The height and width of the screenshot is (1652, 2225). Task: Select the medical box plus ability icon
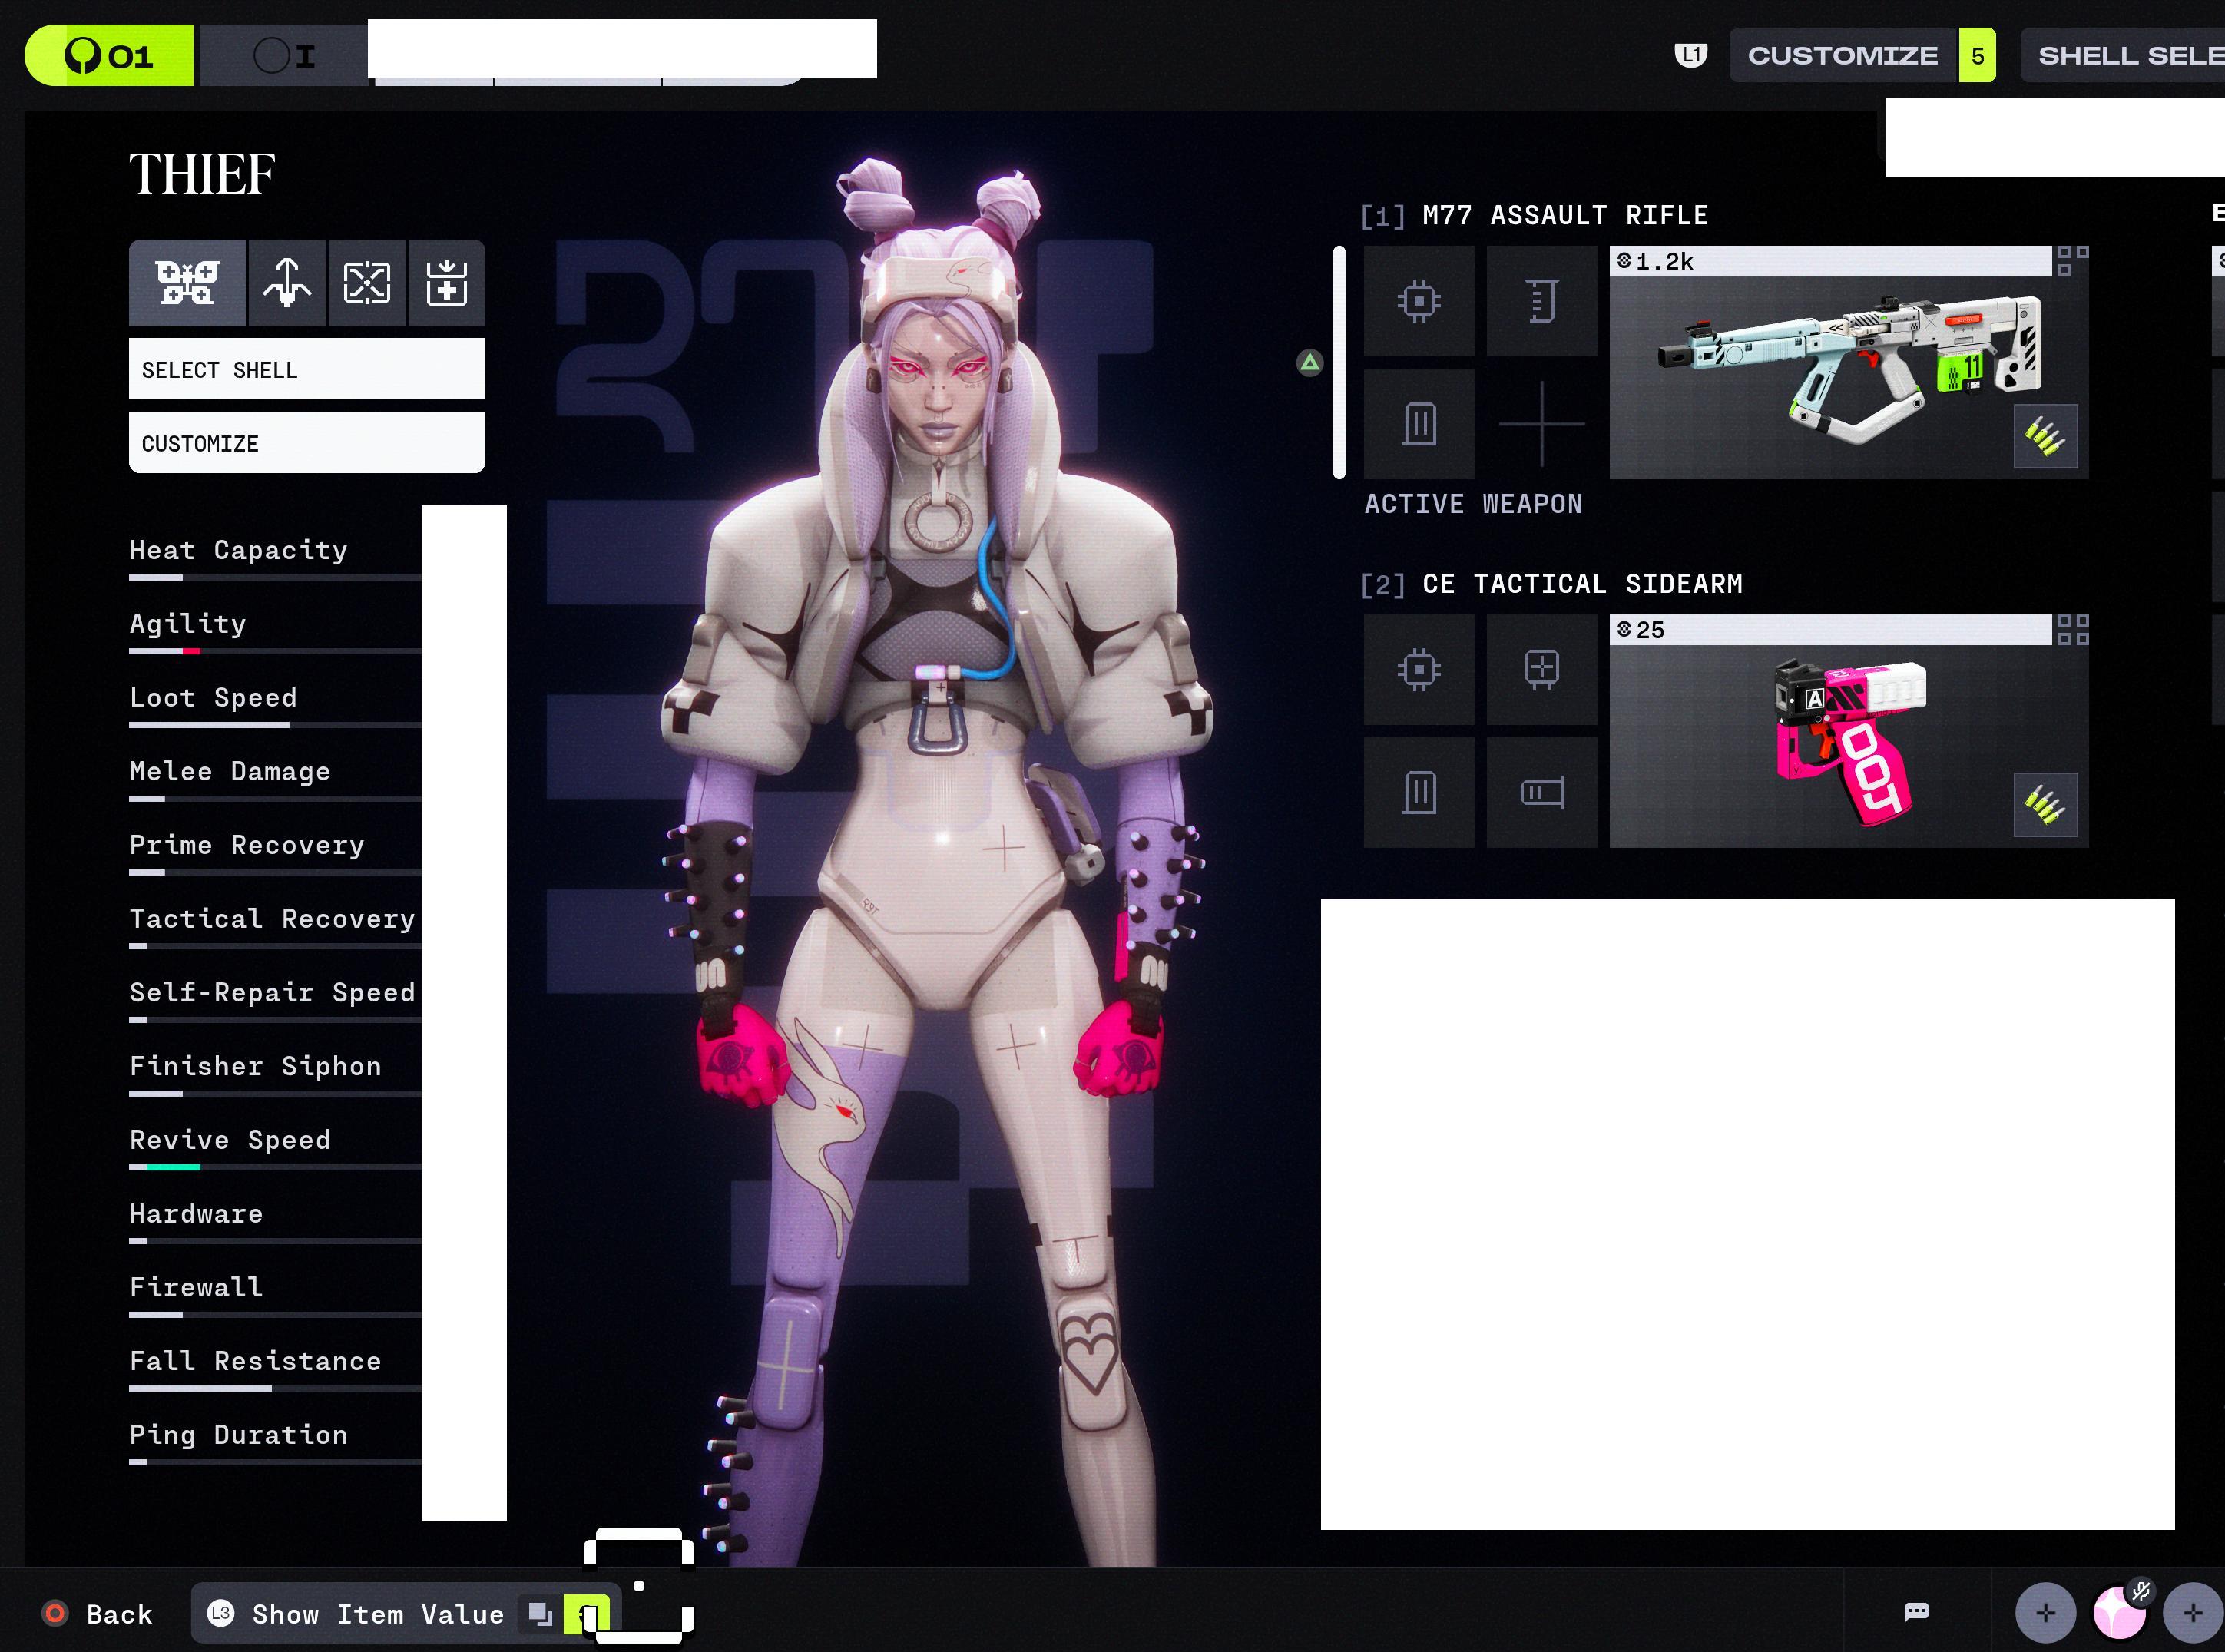point(446,283)
